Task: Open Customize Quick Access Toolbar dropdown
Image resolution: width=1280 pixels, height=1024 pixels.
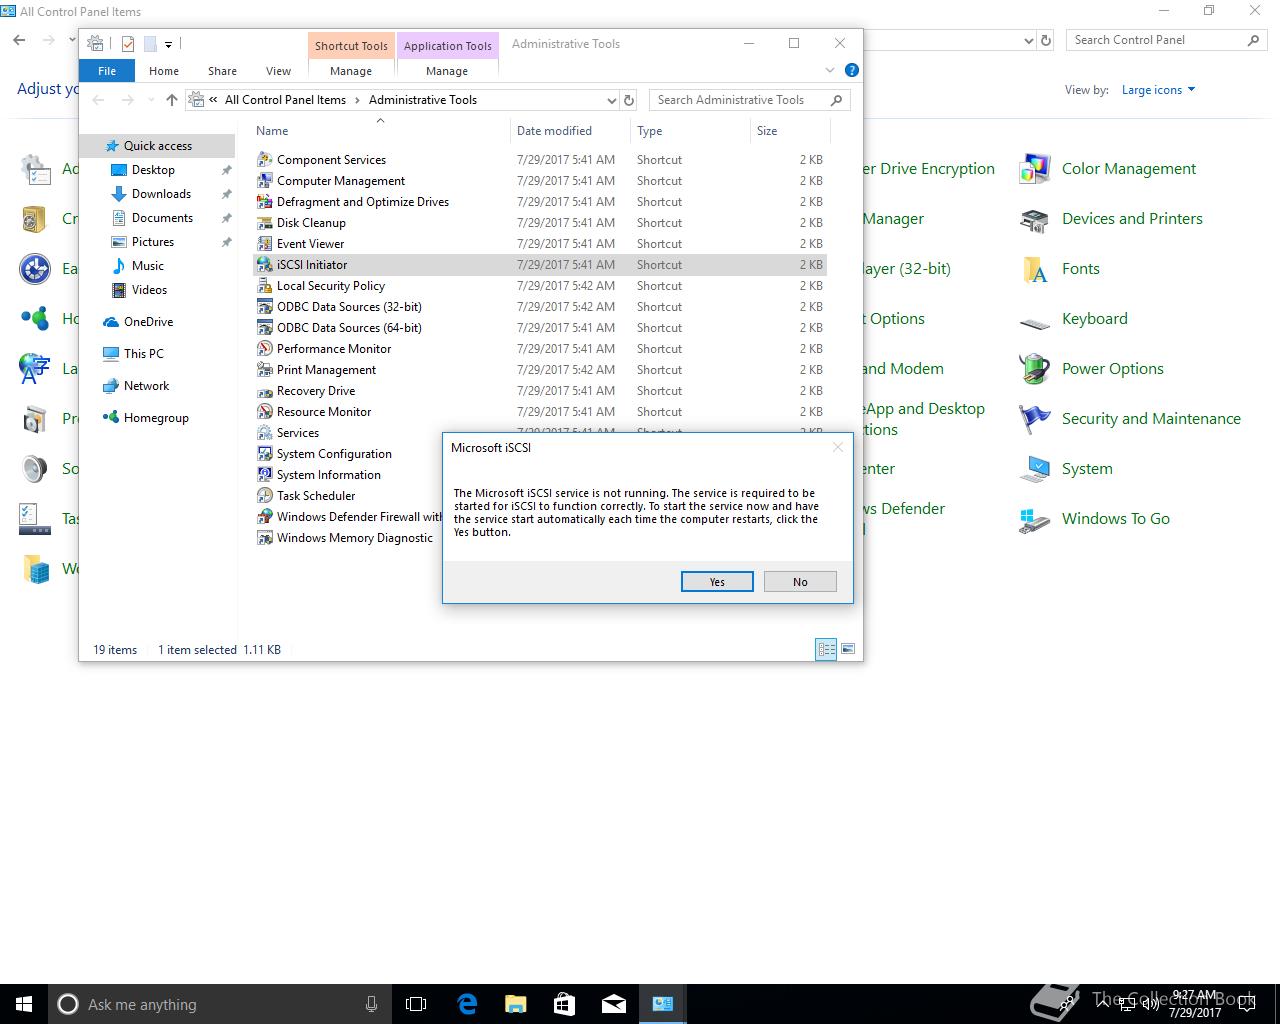Action: (168, 44)
